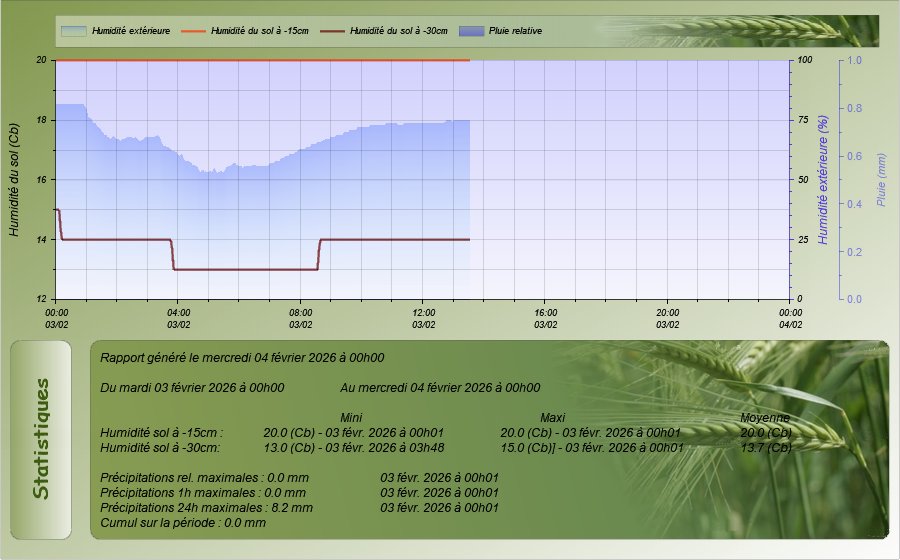Screen dimensions: 900x560
Task: Click the 12:00 03/02 time axis tick
Action: [423, 318]
